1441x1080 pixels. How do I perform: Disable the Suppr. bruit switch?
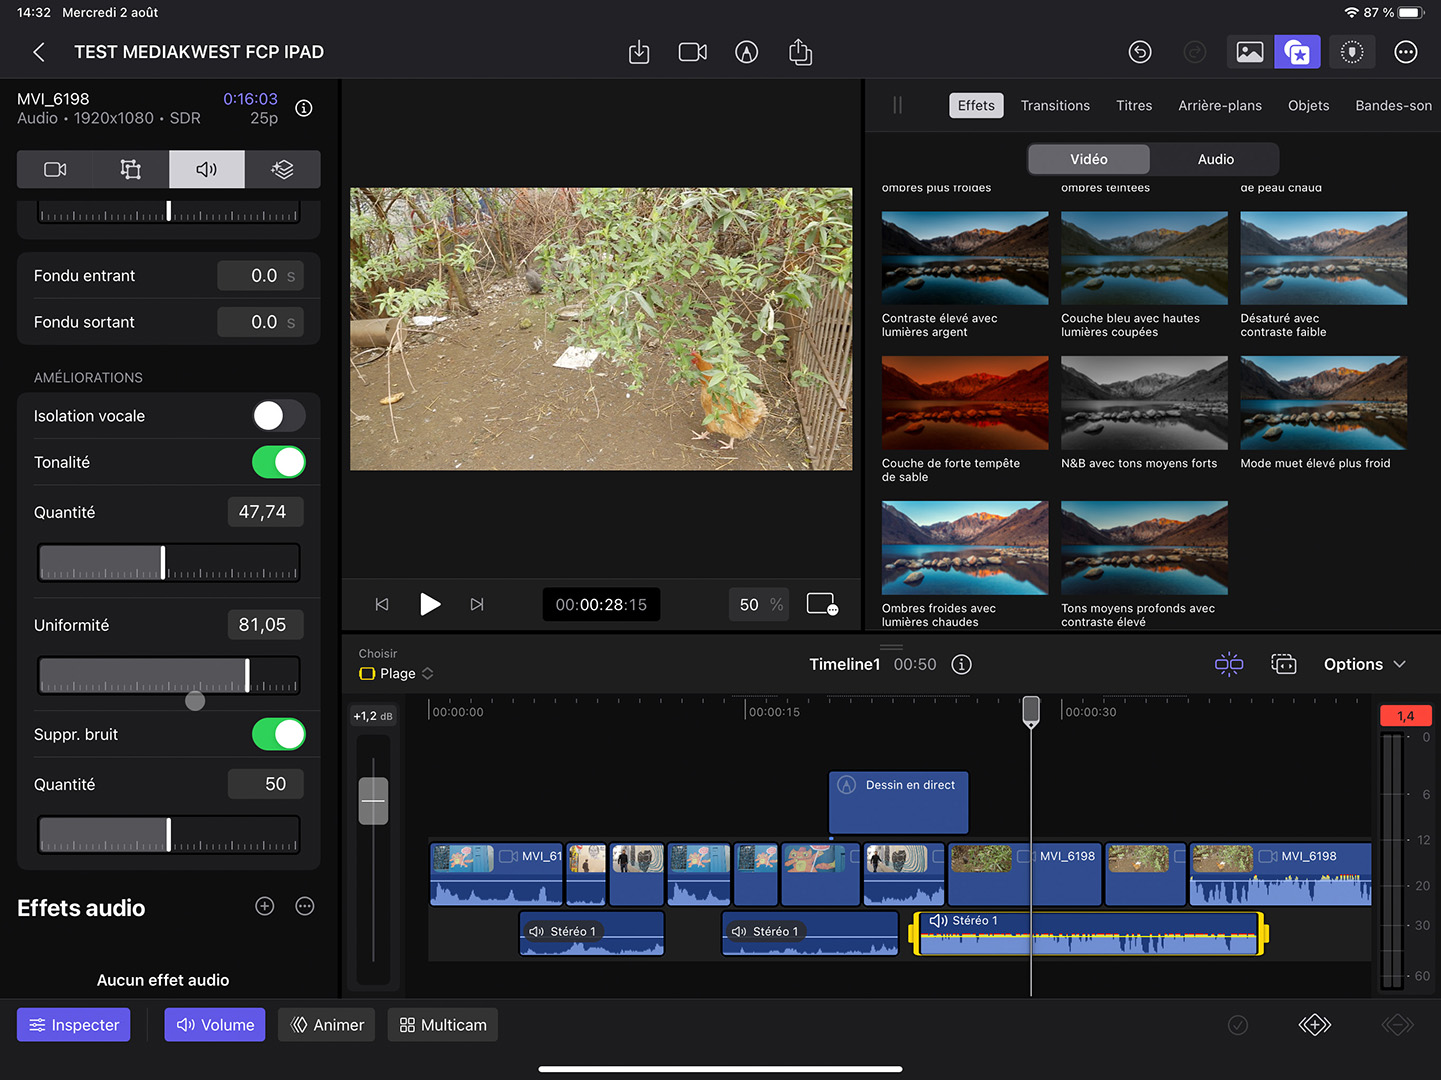click(278, 734)
